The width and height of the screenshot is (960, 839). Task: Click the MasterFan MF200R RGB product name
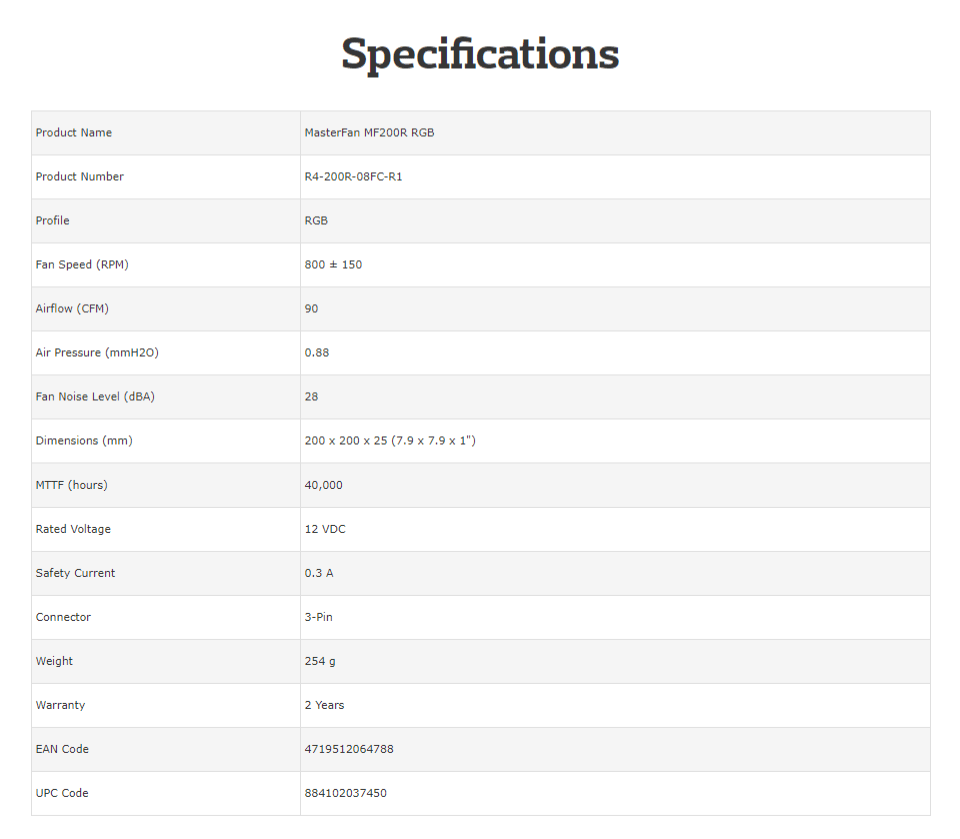pos(369,133)
